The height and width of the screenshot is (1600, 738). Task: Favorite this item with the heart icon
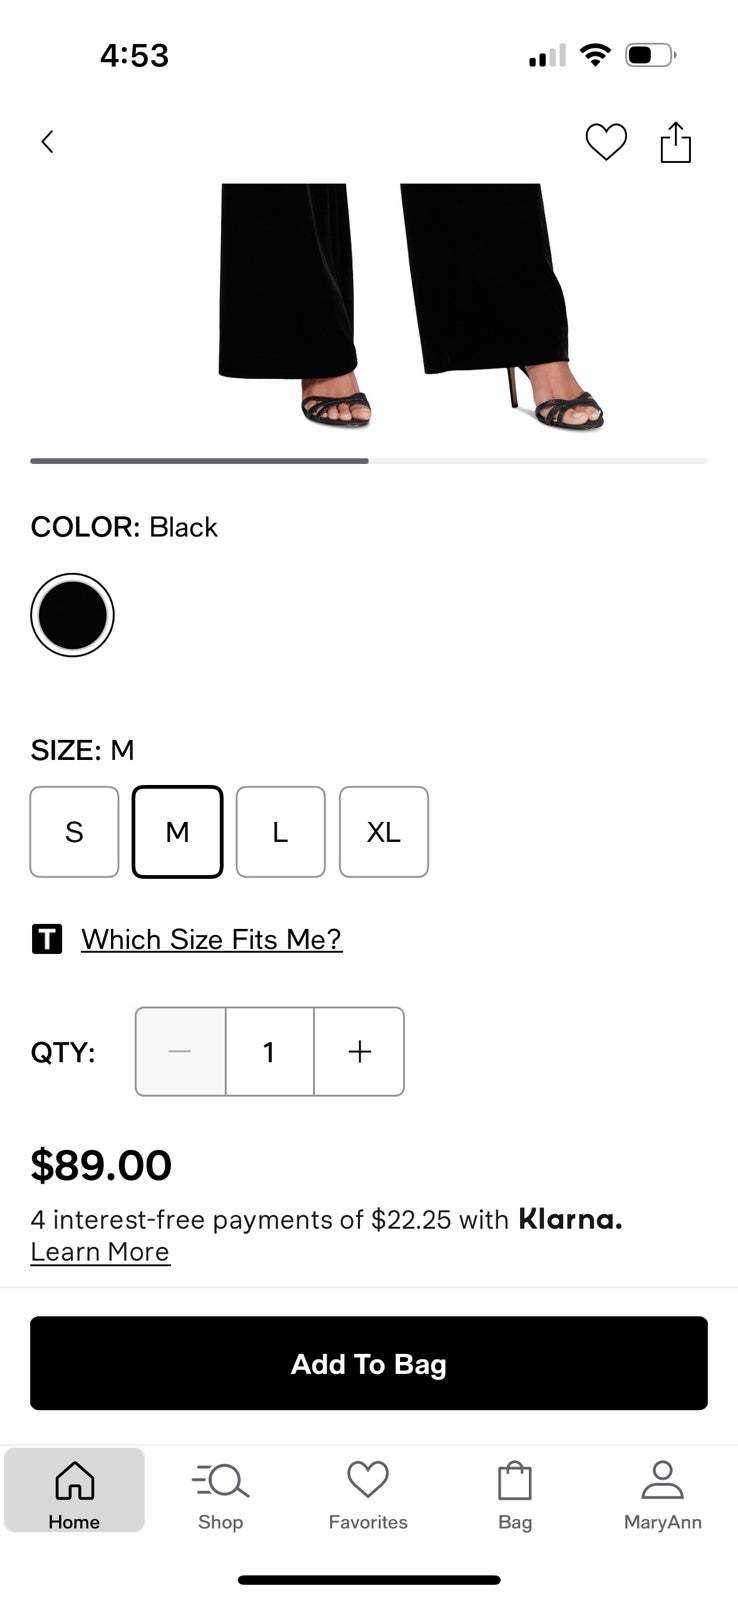(x=606, y=142)
